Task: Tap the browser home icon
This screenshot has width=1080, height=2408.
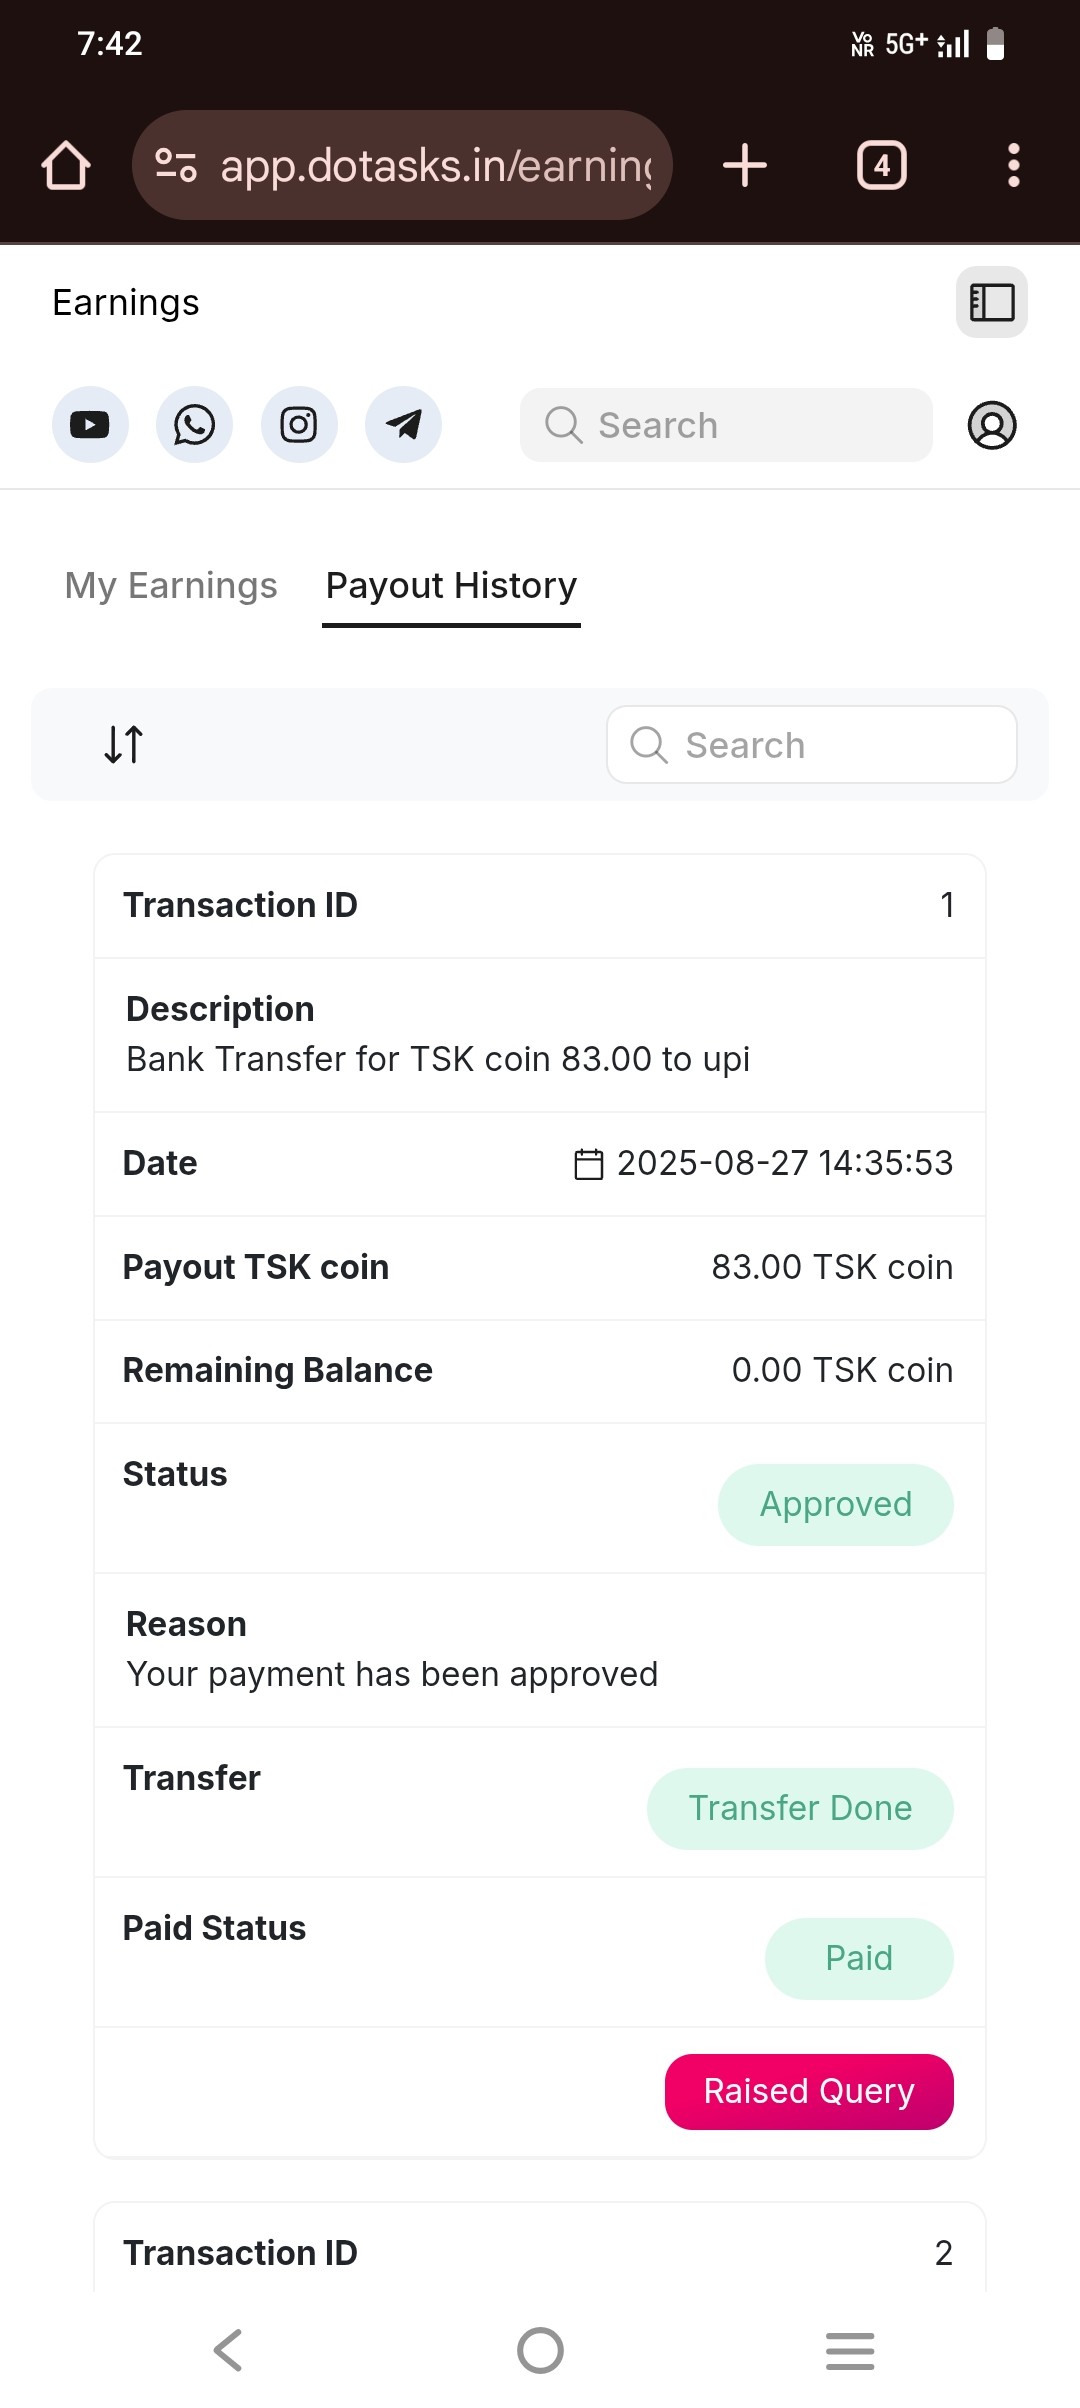Action: pos(66,165)
